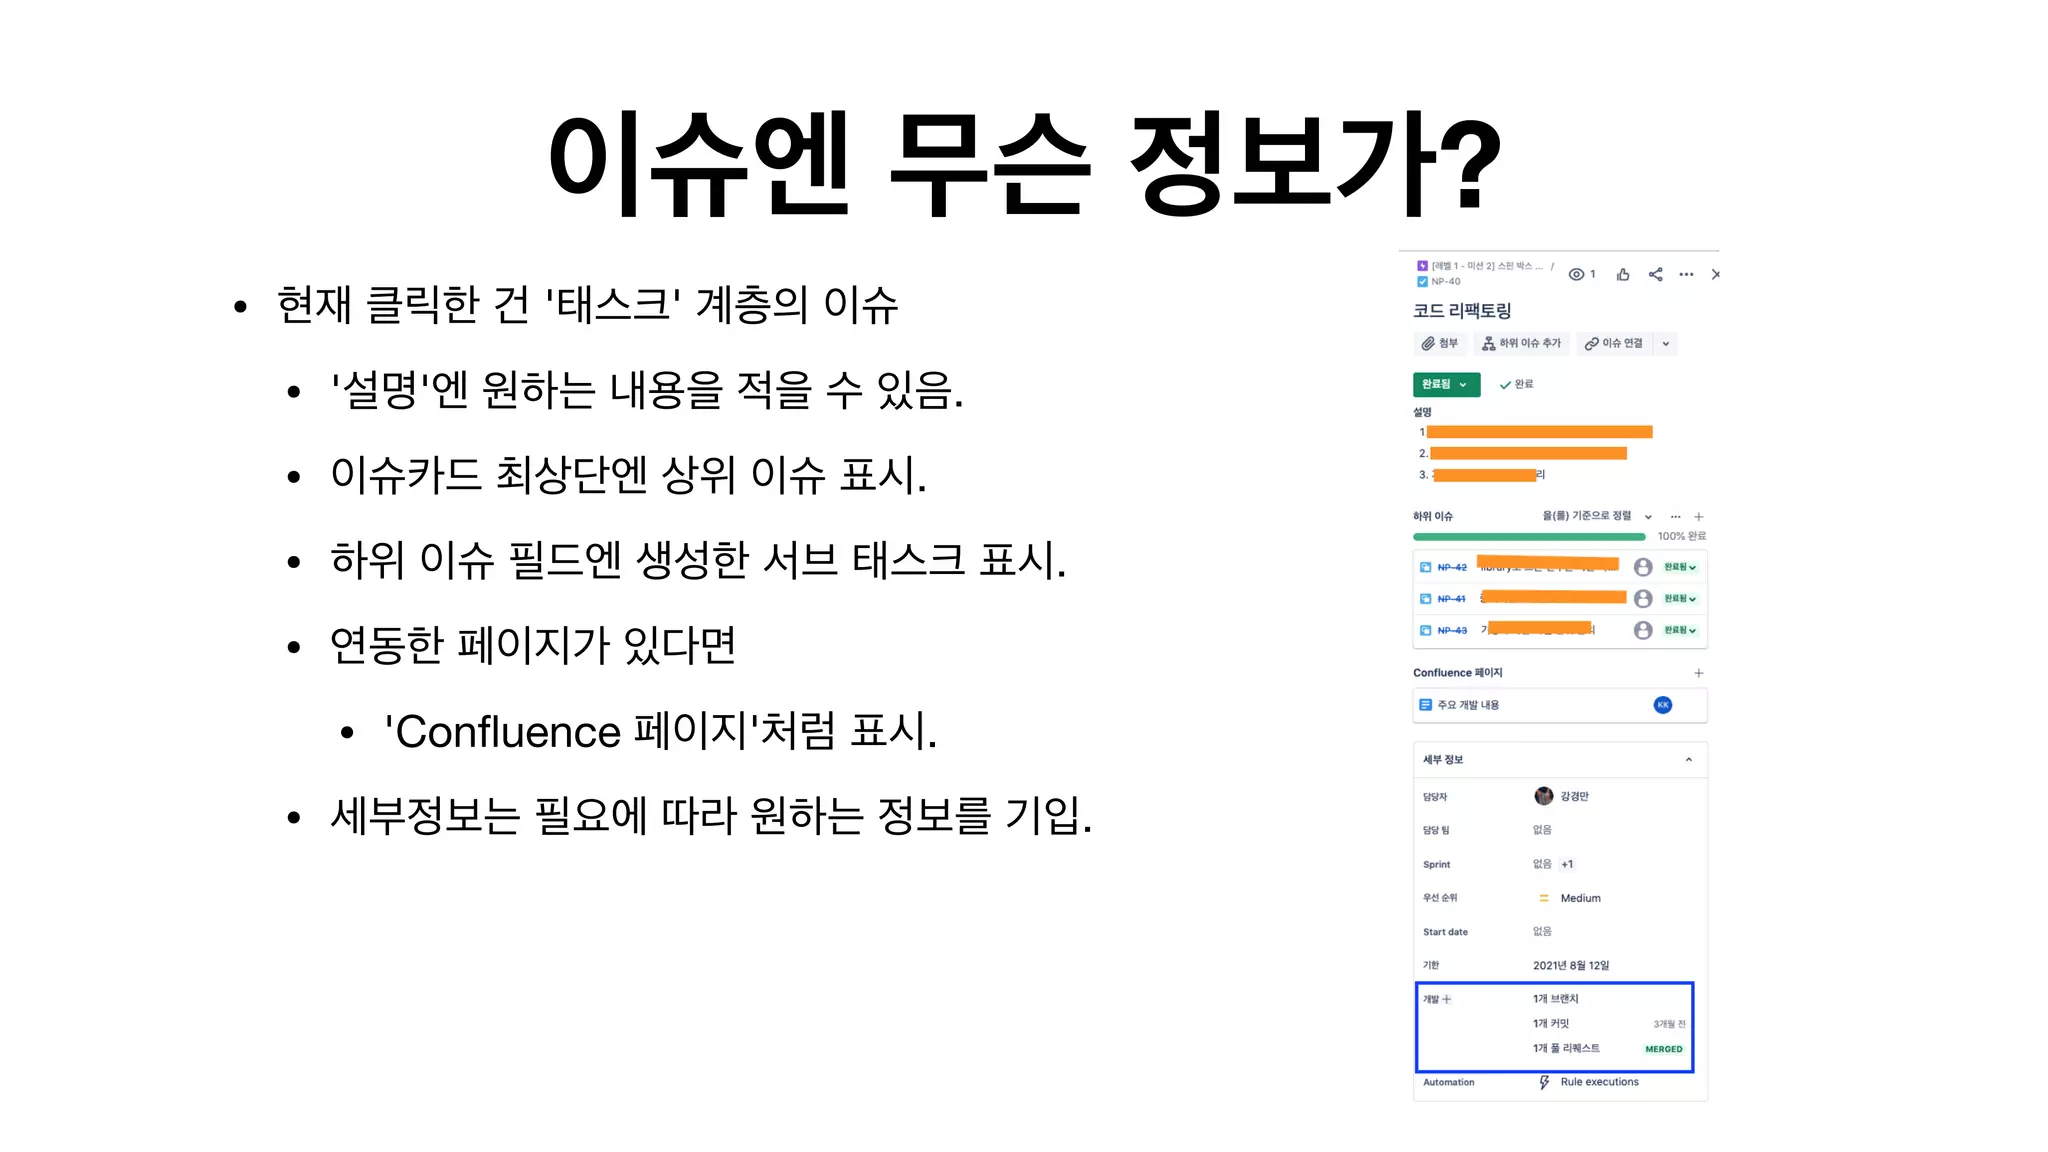Click the plus icon beside Confluence 페이지

(1699, 673)
